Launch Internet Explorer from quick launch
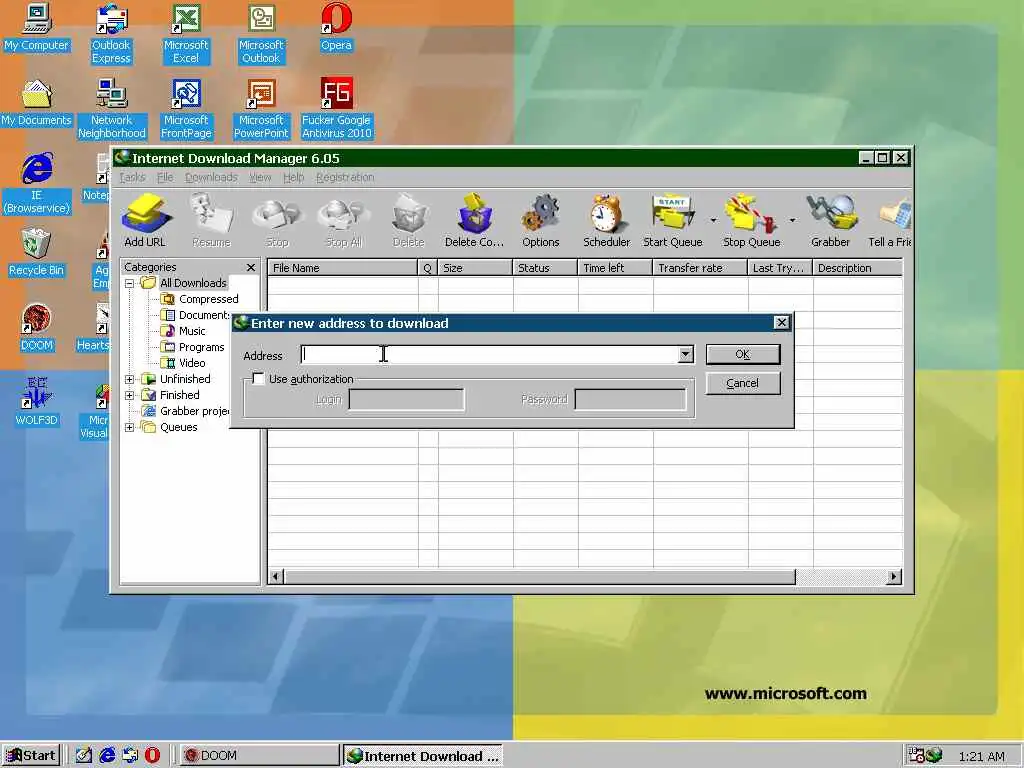 point(108,756)
